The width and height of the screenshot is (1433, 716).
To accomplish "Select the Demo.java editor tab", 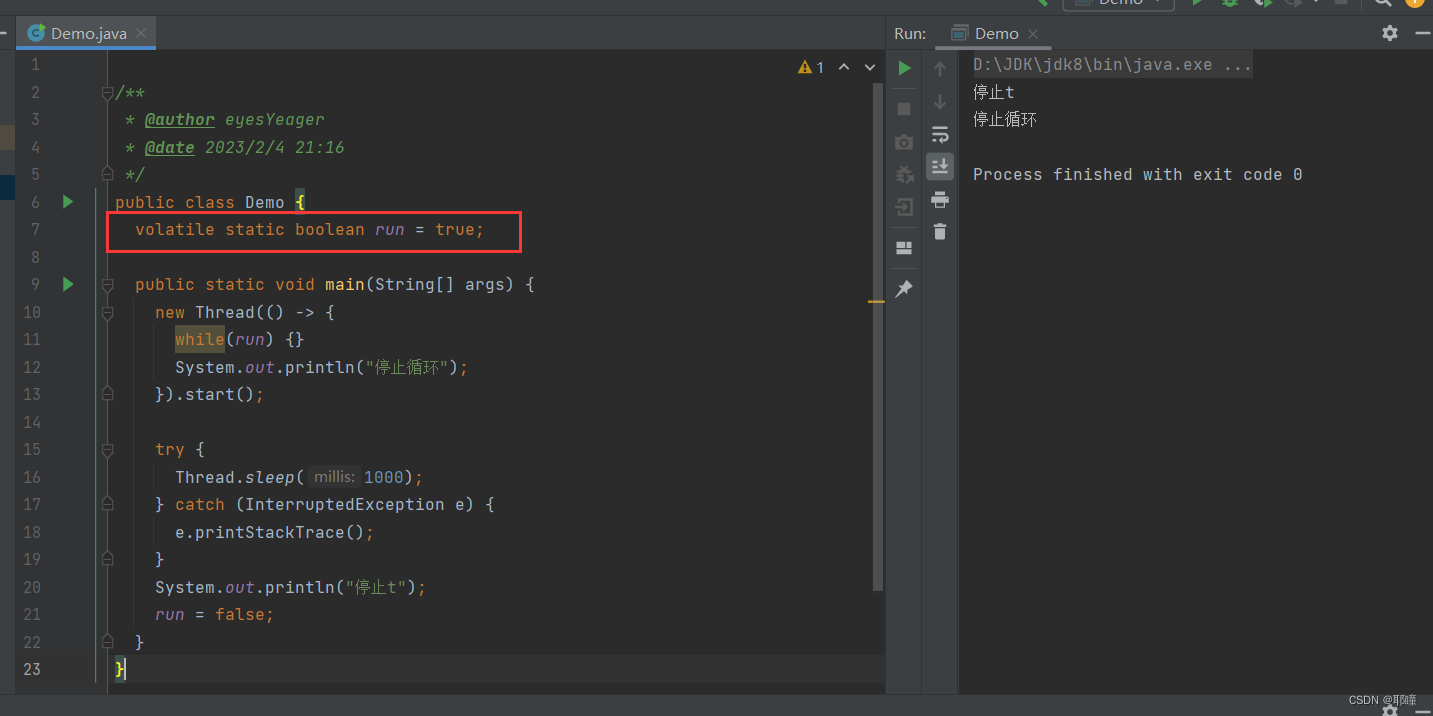I will click(88, 33).
